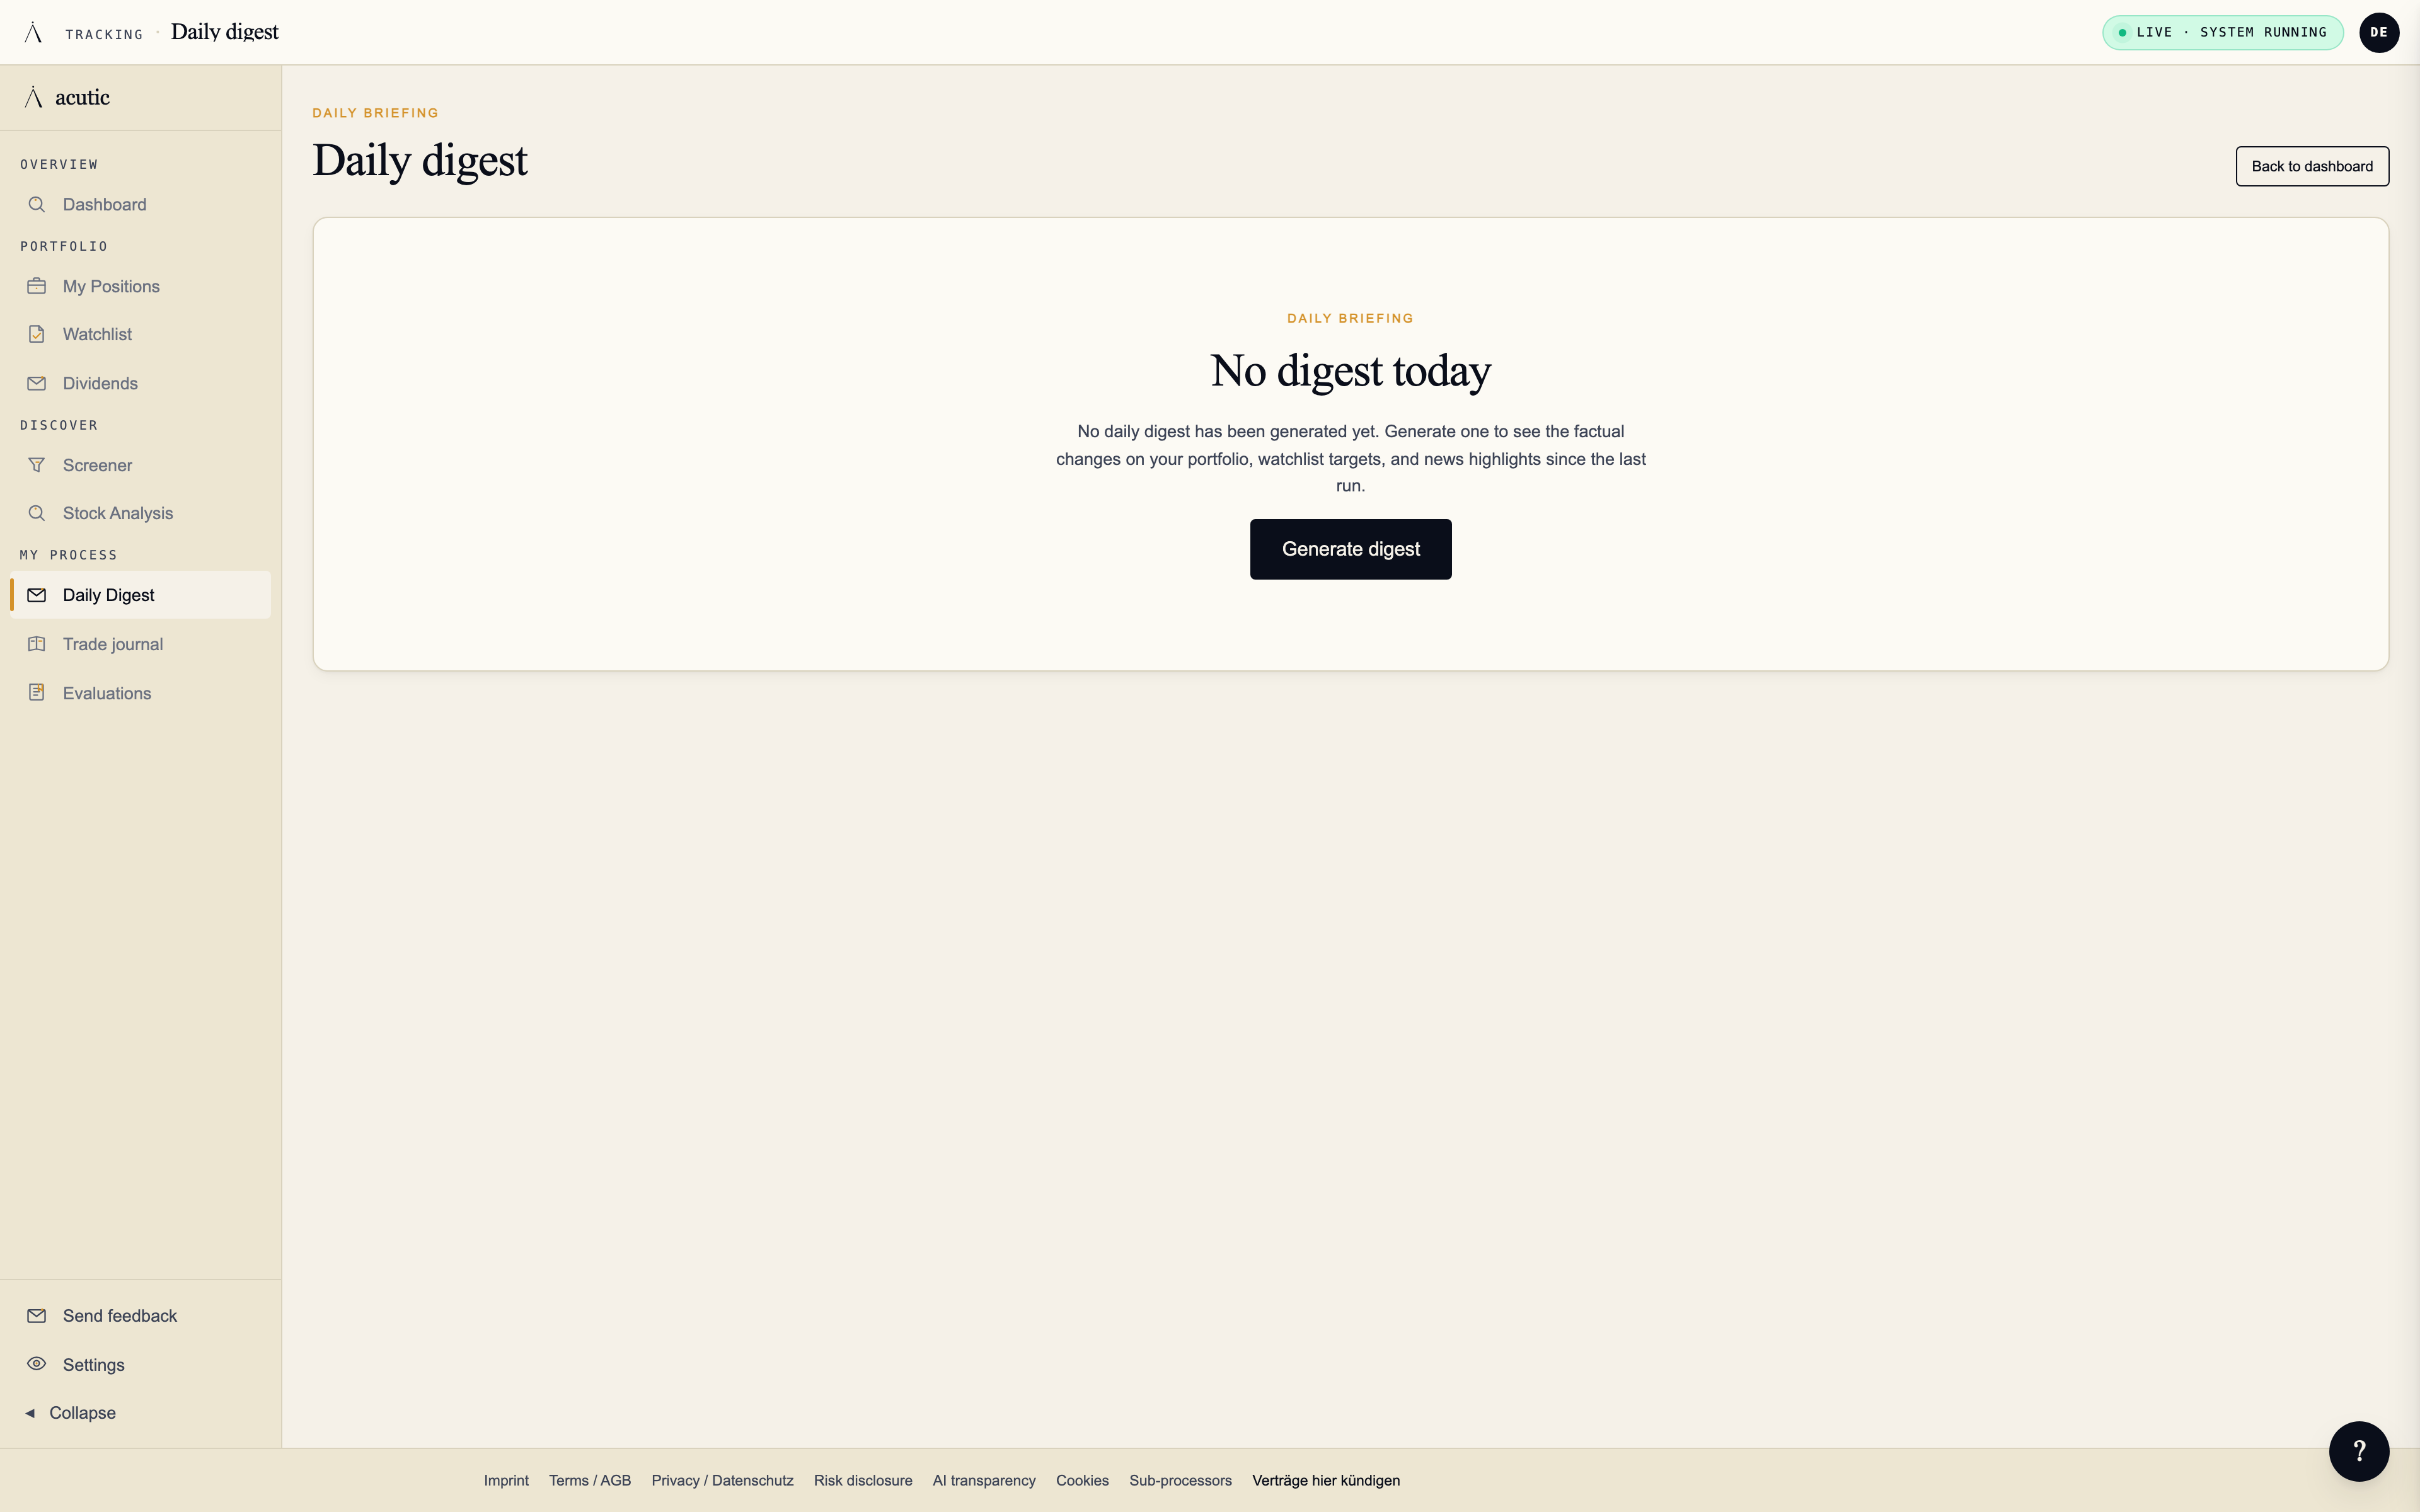Image resolution: width=2420 pixels, height=1512 pixels.
Task: Open the help question mark bubble
Action: point(2359,1451)
